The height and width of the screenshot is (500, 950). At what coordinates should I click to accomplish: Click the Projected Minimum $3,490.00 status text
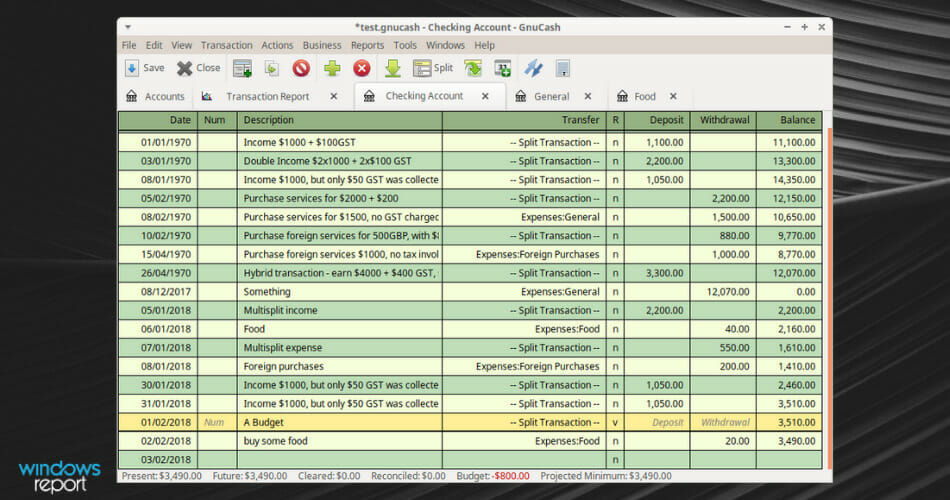point(606,476)
